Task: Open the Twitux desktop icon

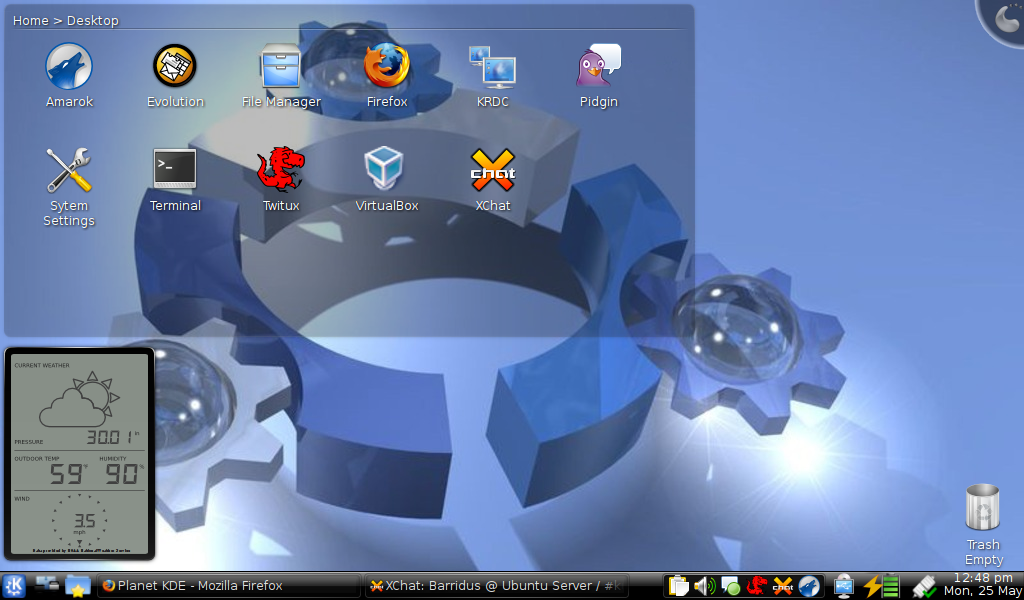Action: (x=281, y=171)
